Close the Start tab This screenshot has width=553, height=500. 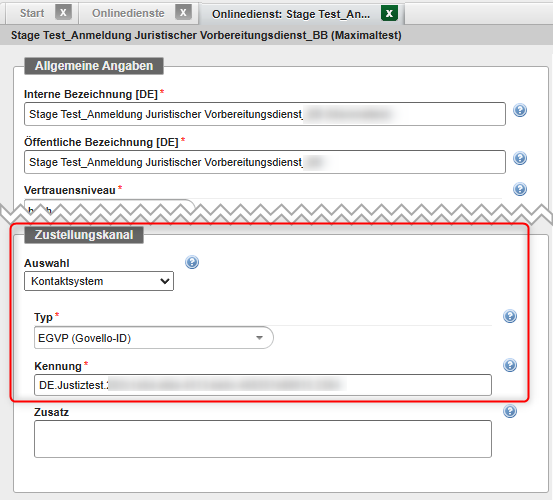tap(63, 13)
